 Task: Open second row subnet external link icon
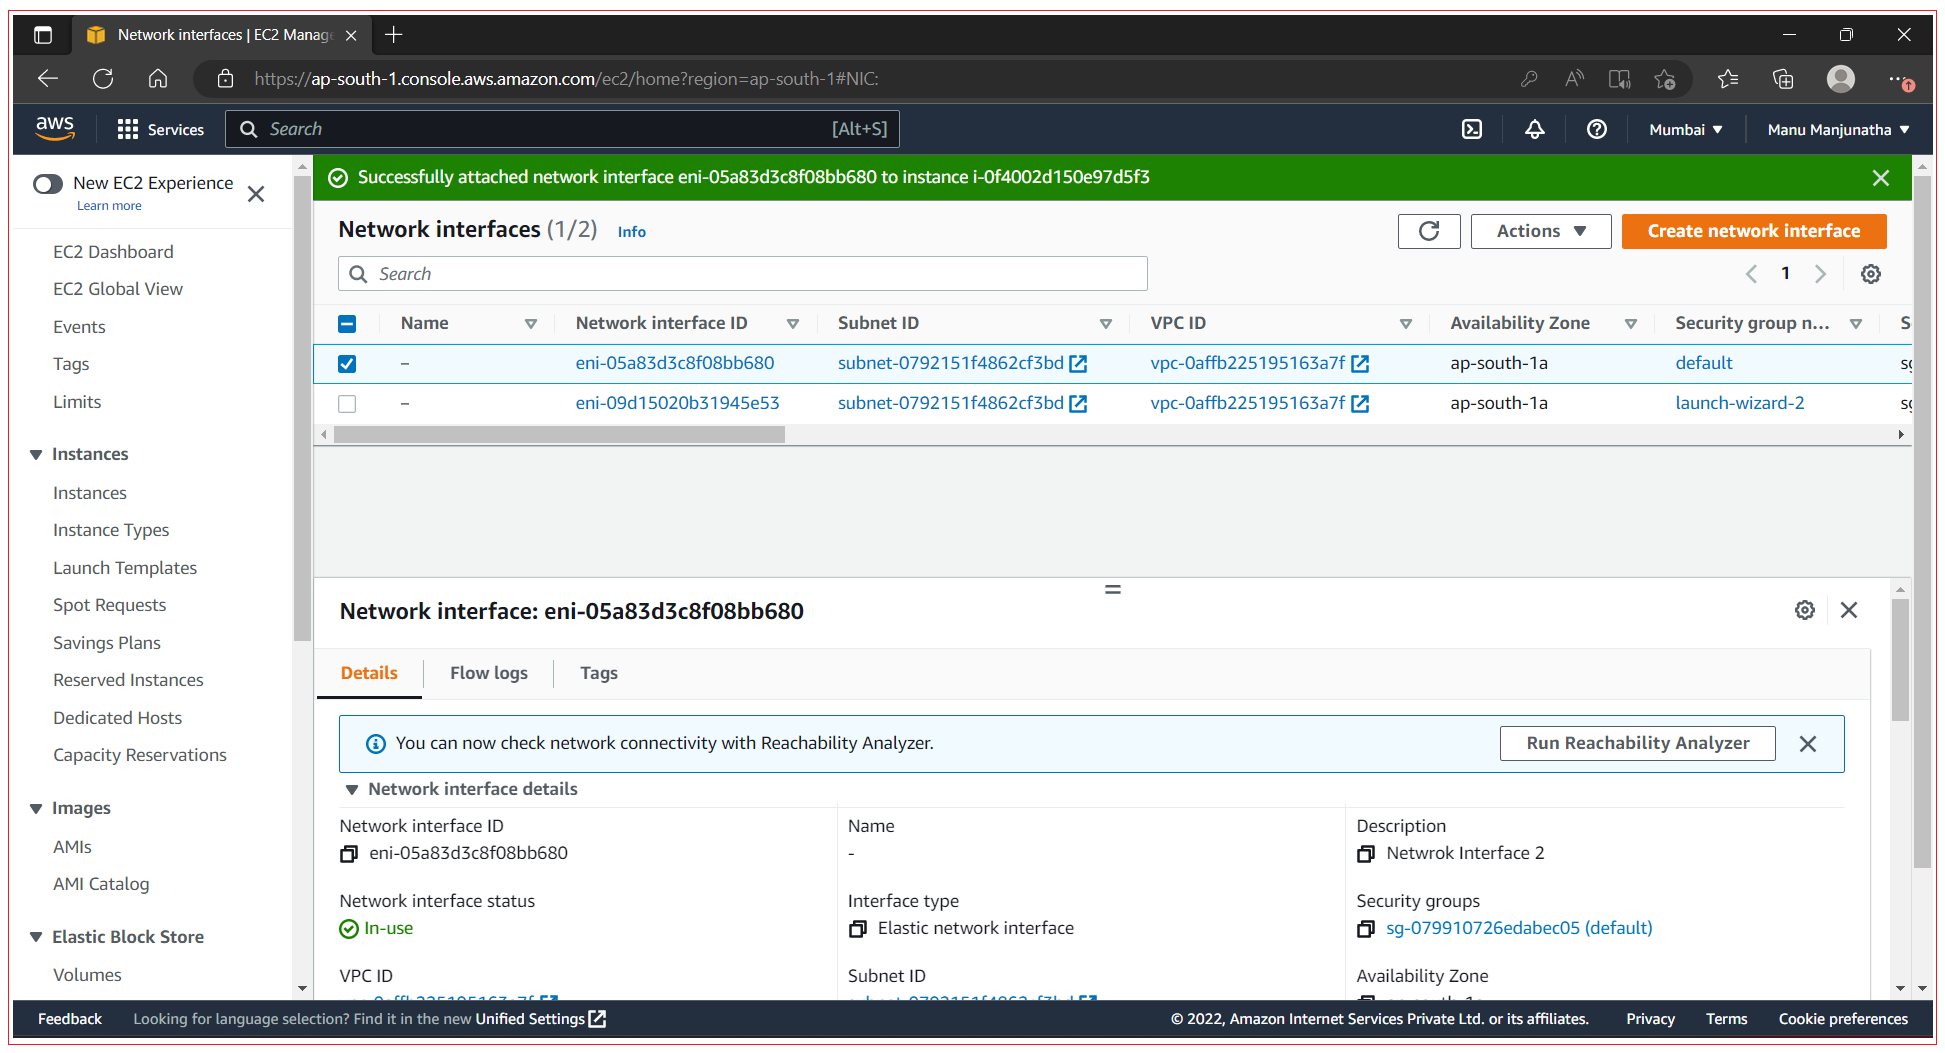click(x=1078, y=404)
